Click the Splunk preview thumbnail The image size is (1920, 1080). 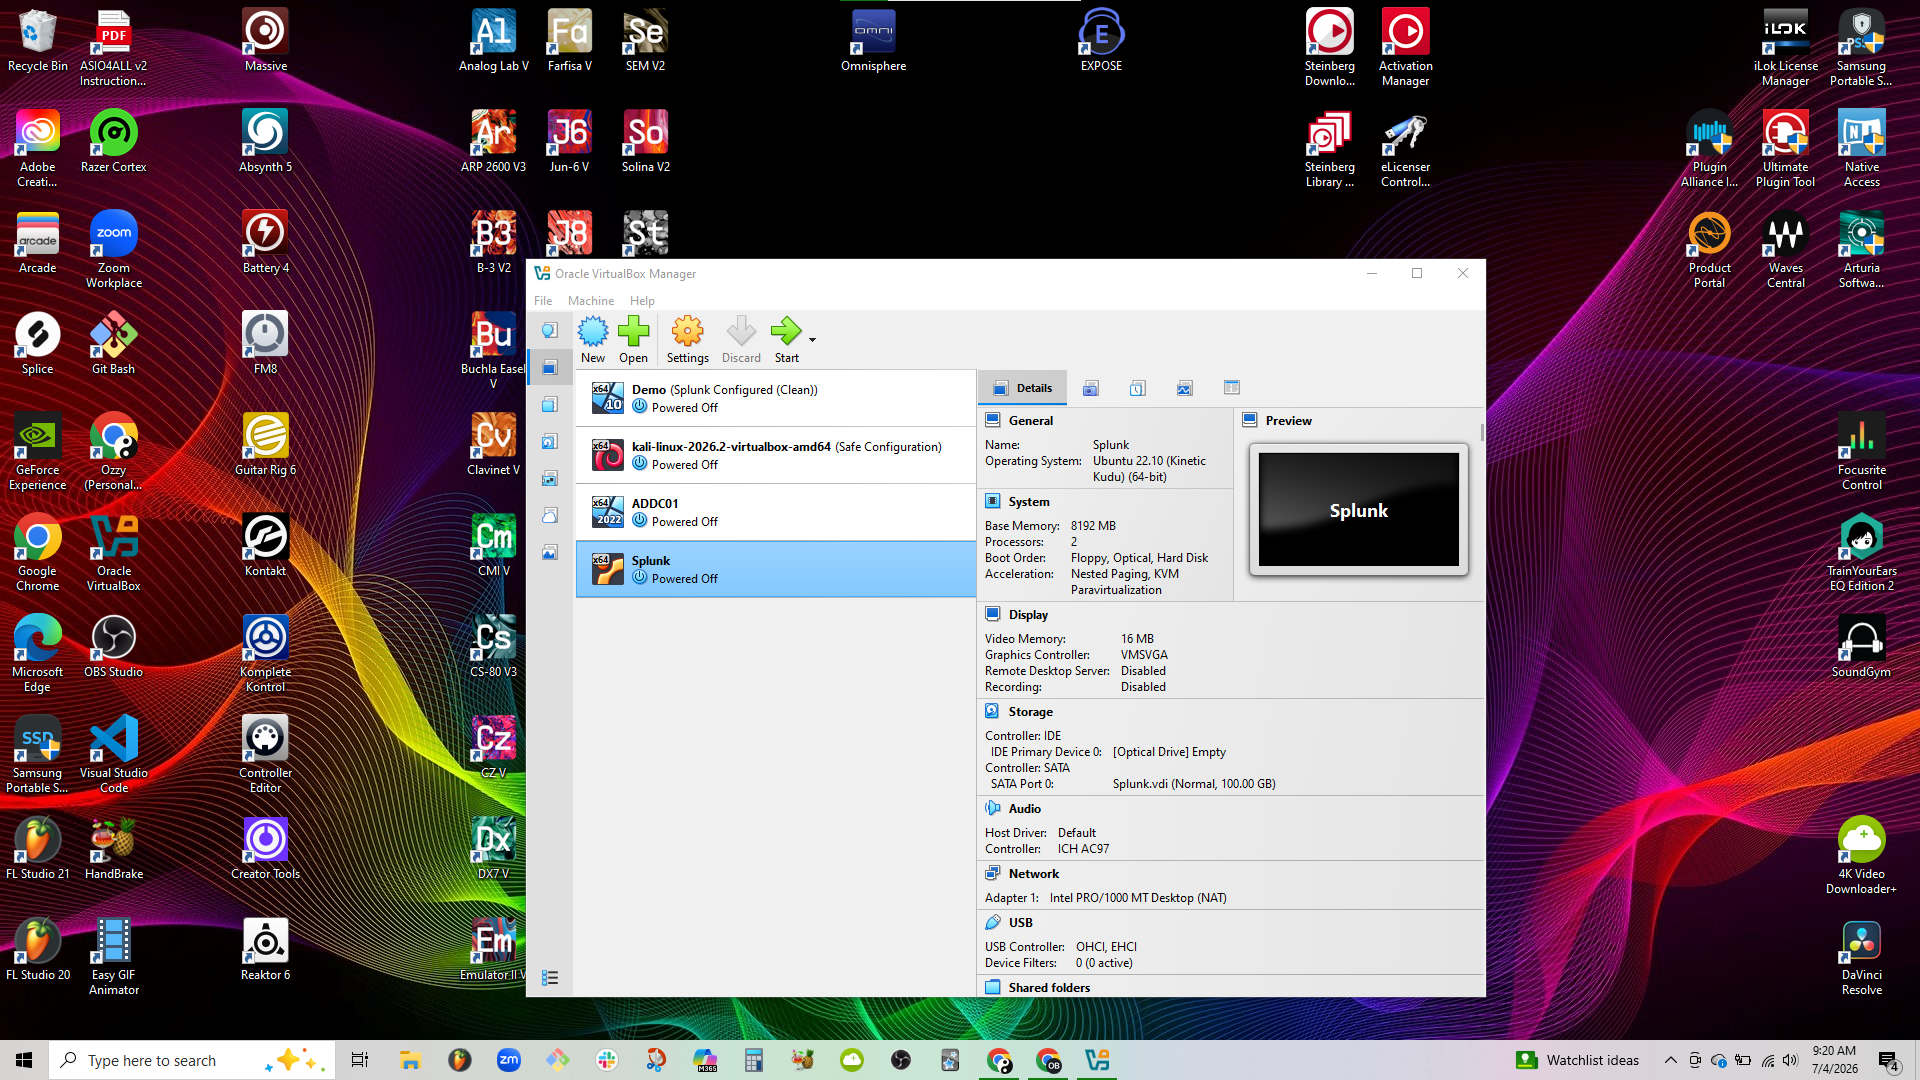1358,510
